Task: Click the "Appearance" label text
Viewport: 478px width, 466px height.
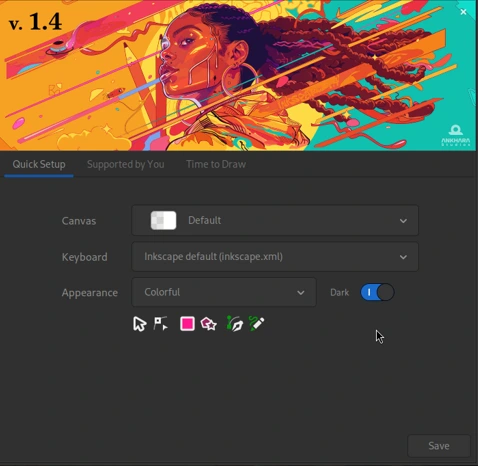Action: (90, 293)
